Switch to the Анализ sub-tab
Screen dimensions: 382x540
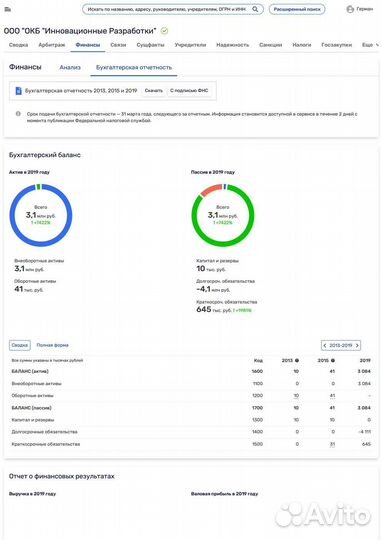coord(70,68)
